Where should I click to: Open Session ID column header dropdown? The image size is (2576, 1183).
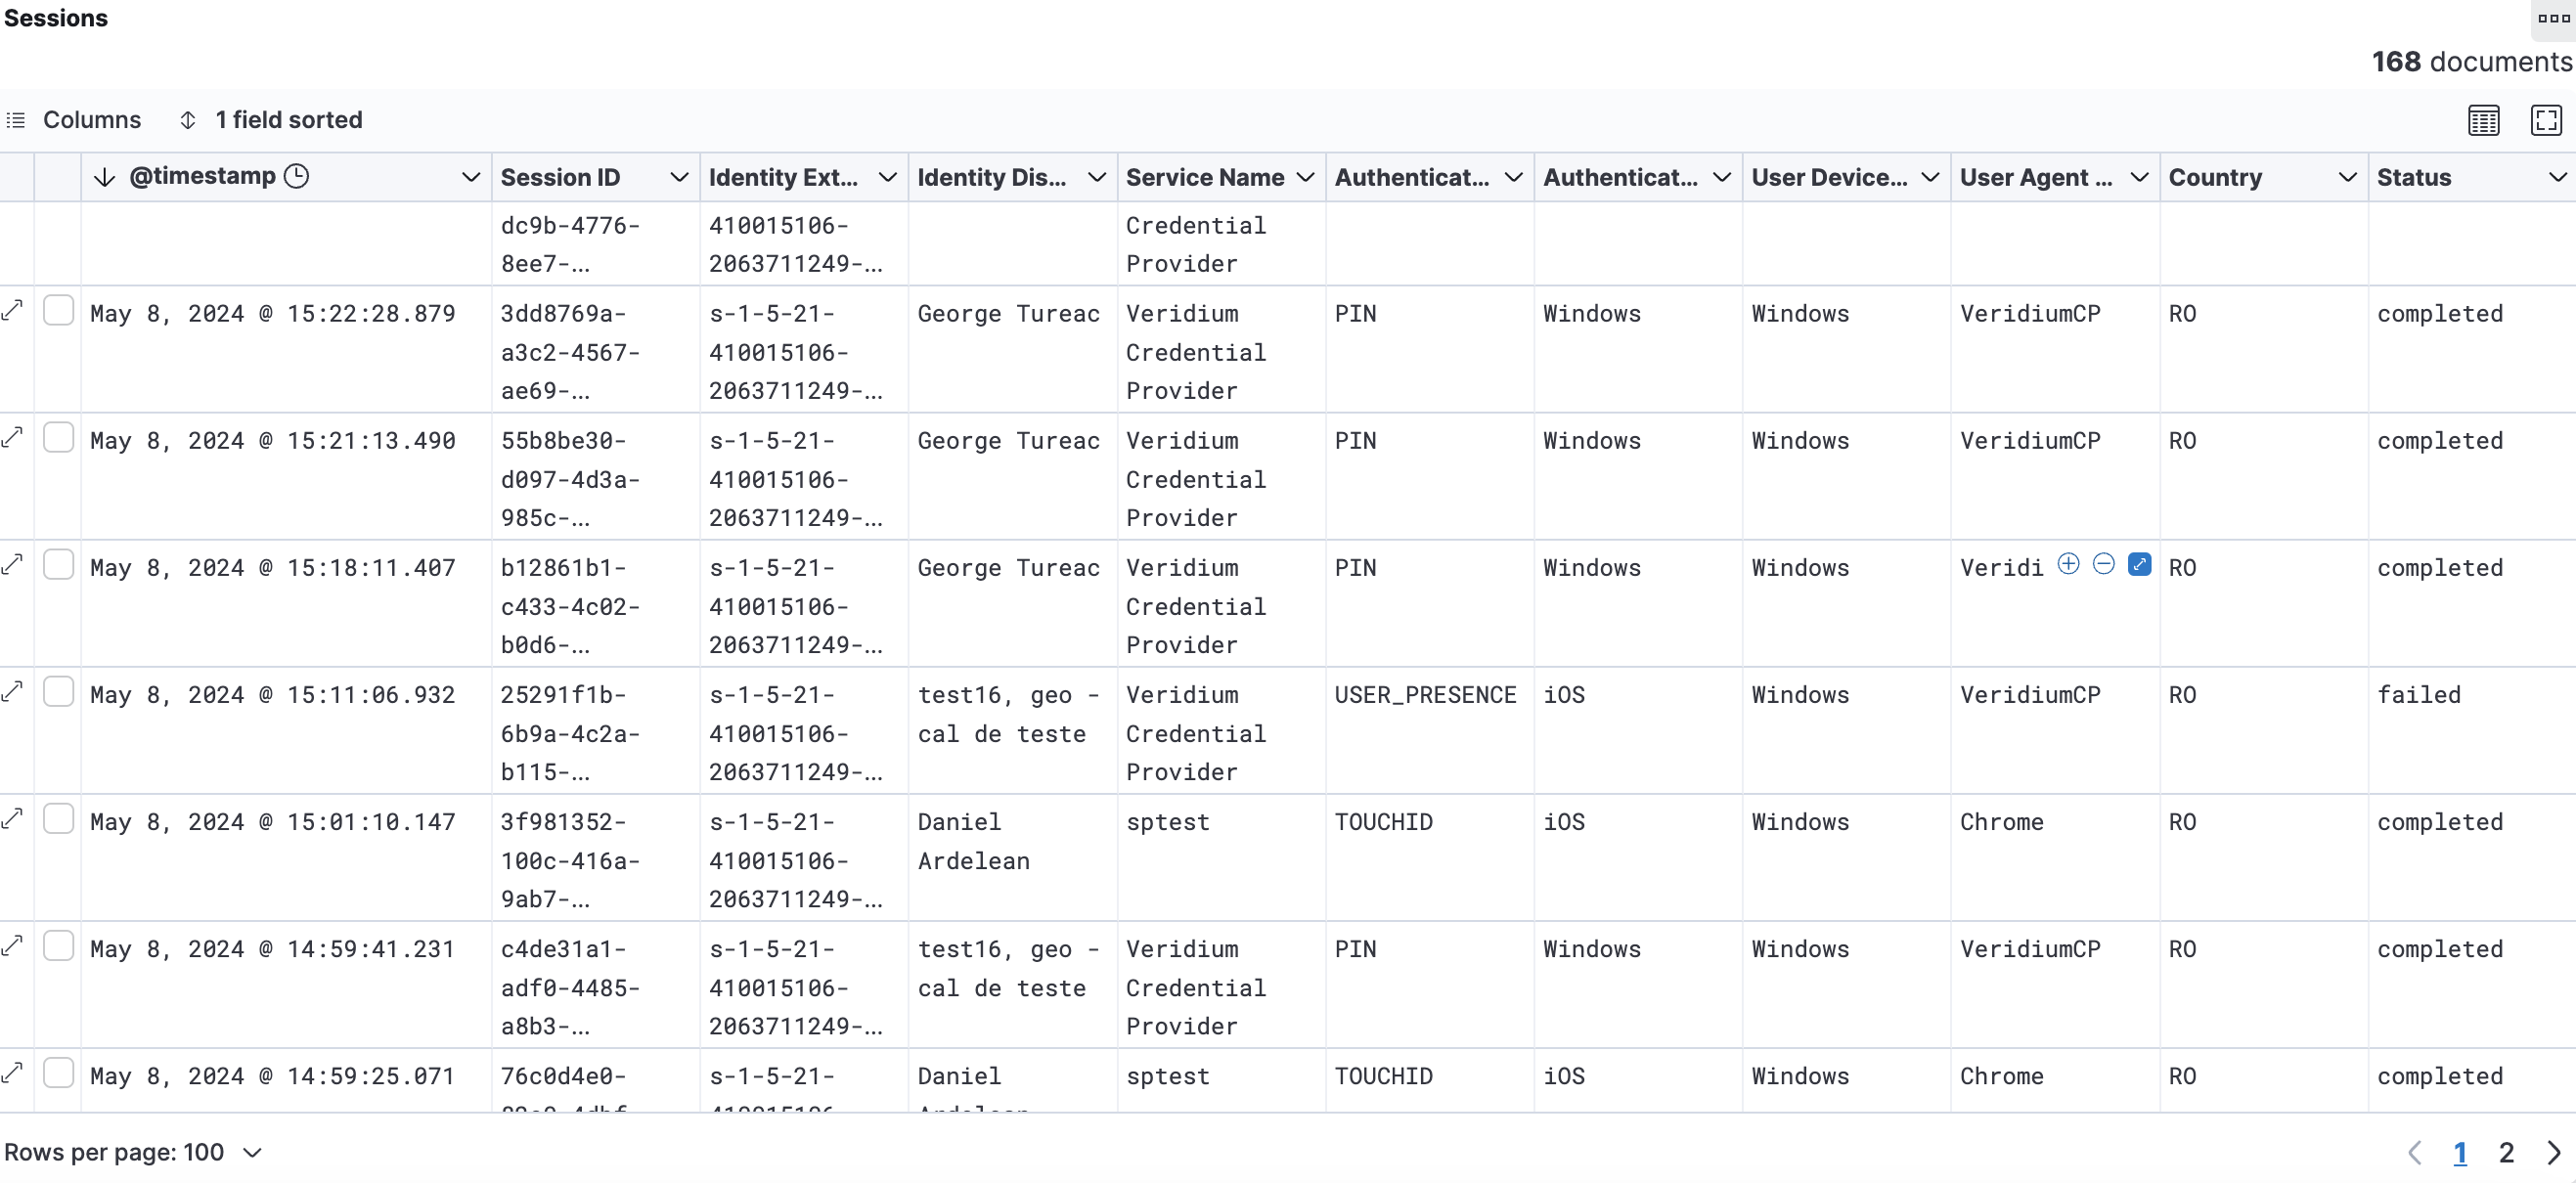[x=679, y=177]
